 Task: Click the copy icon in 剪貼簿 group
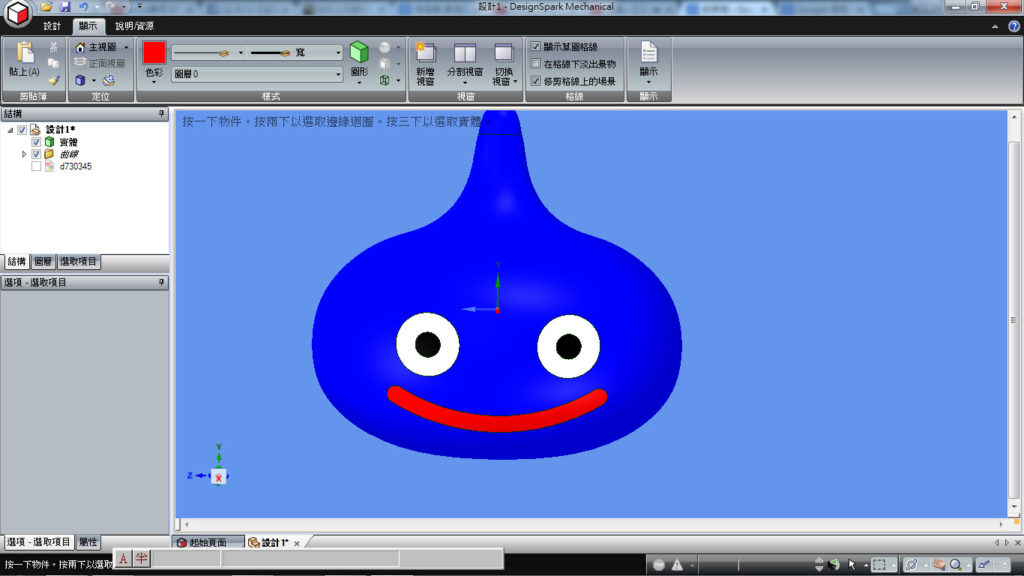click(x=54, y=63)
